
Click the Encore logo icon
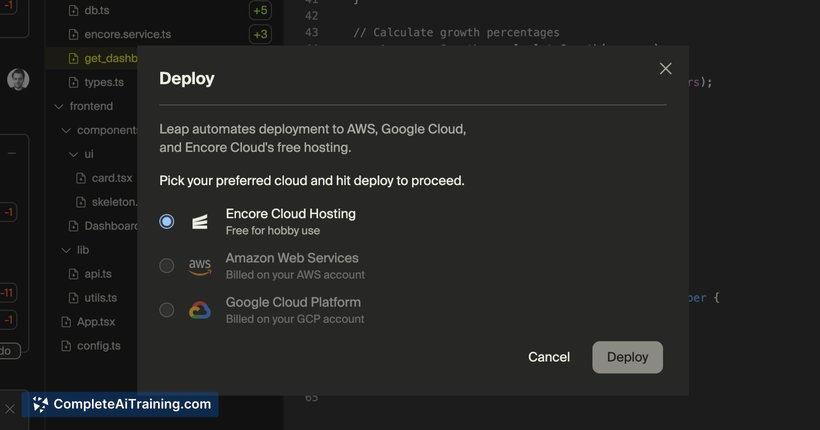click(x=200, y=222)
